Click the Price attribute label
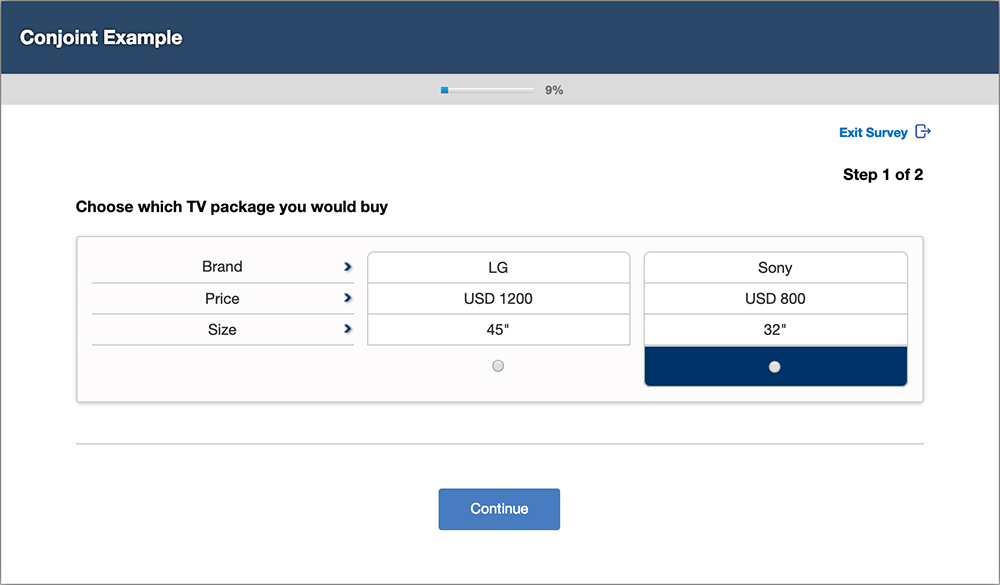 (222, 298)
